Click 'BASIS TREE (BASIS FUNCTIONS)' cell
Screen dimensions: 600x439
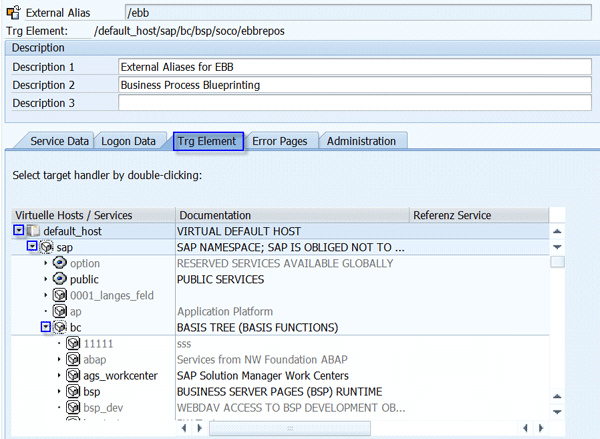pyautogui.click(x=258, y=328)
